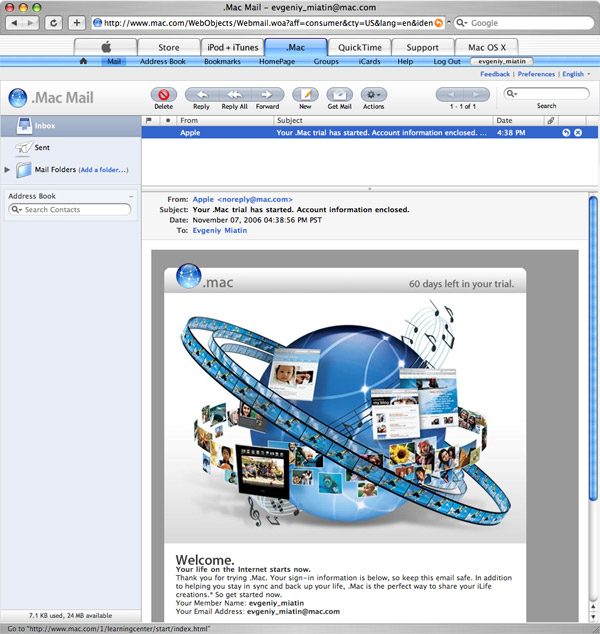Open Preferences link
Image resolution: width=600 pixels, height=634 pixels.
tap(536, 74)
